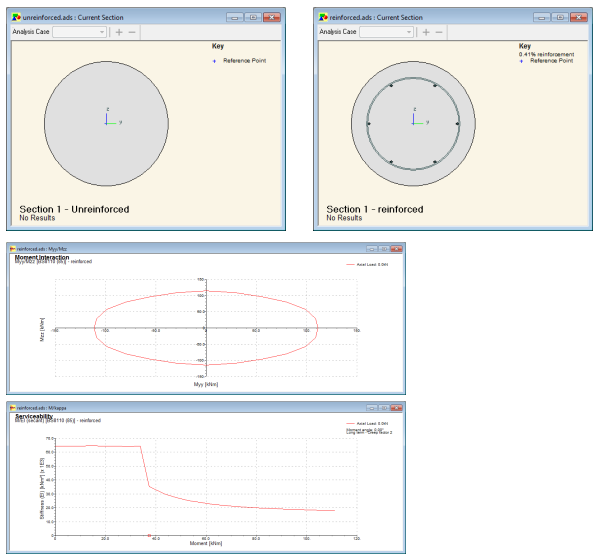
Task: Click the reinforcement ring in reinforced section
Action: coord(414,78)
